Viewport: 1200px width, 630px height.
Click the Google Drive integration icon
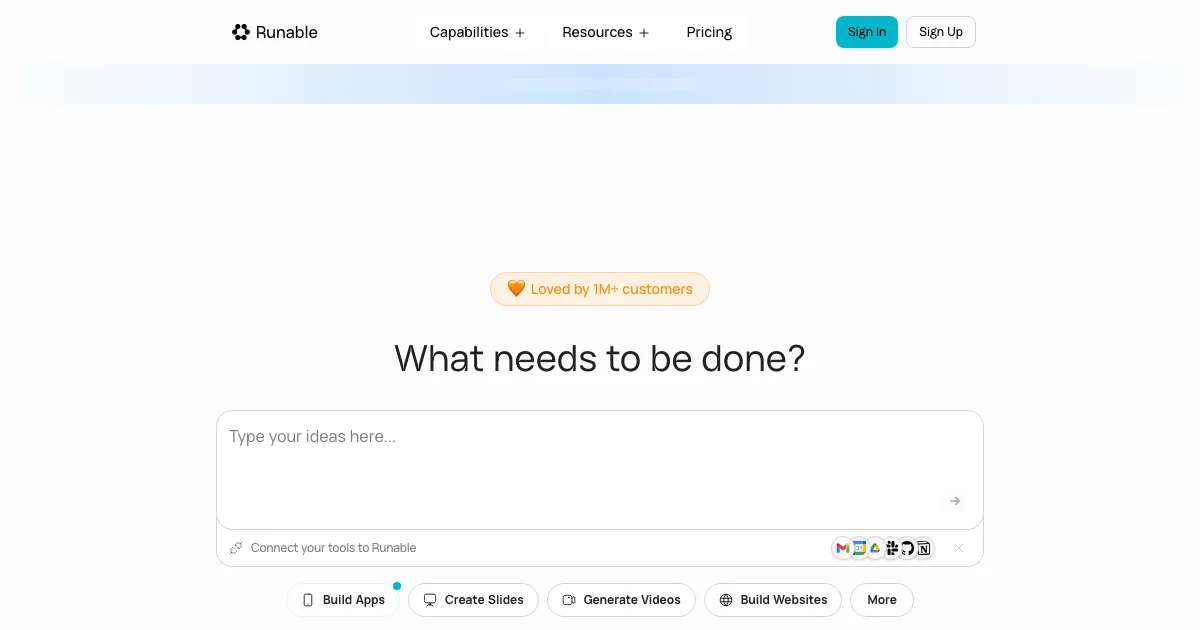click(875, 548)
